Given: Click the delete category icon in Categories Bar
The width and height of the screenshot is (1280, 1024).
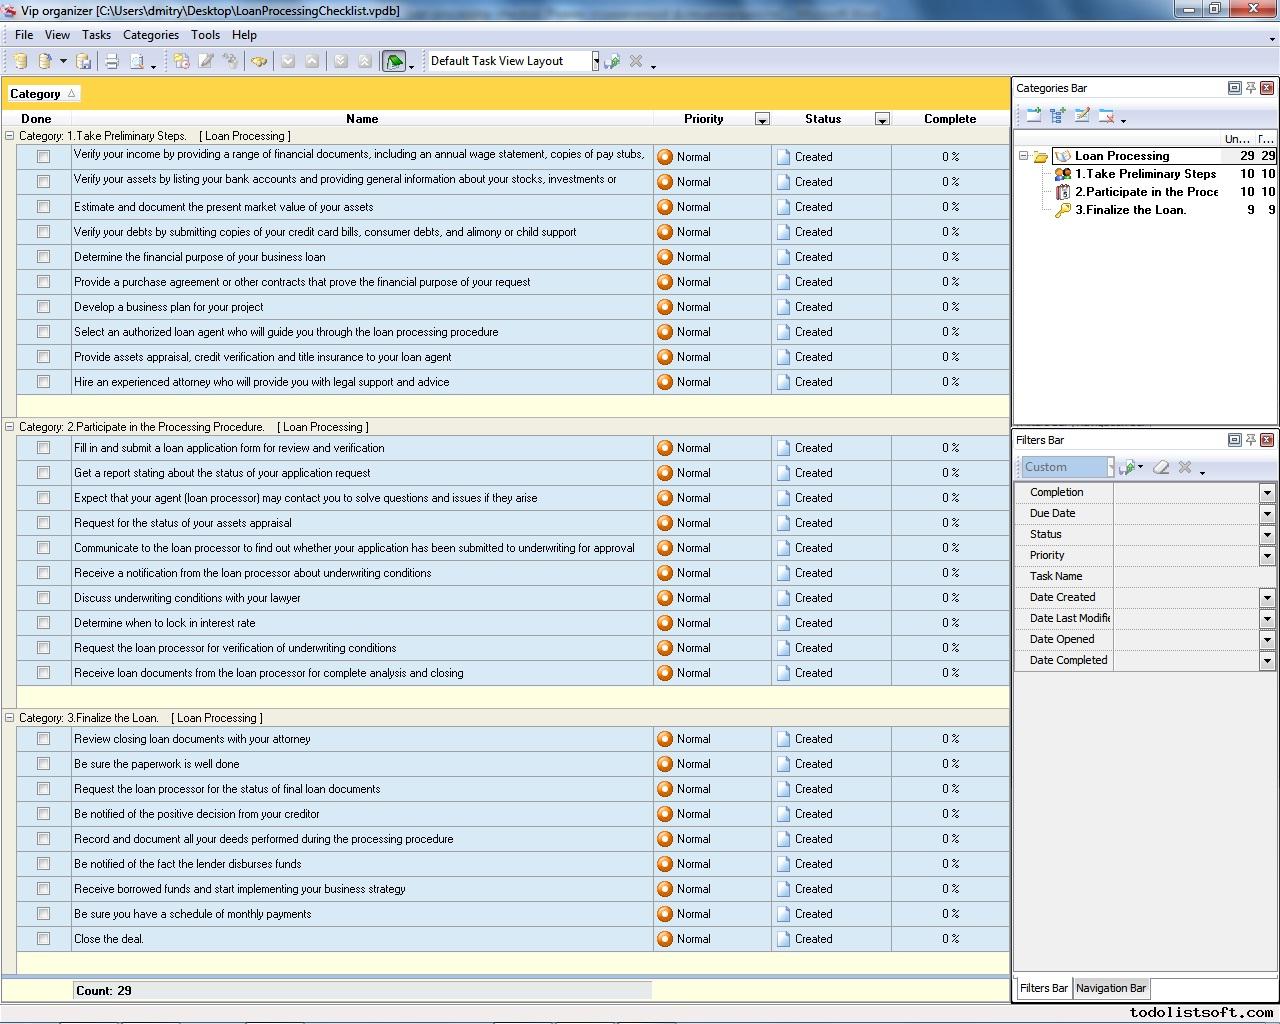Looking at the screenshot, I should point(1106,116).
